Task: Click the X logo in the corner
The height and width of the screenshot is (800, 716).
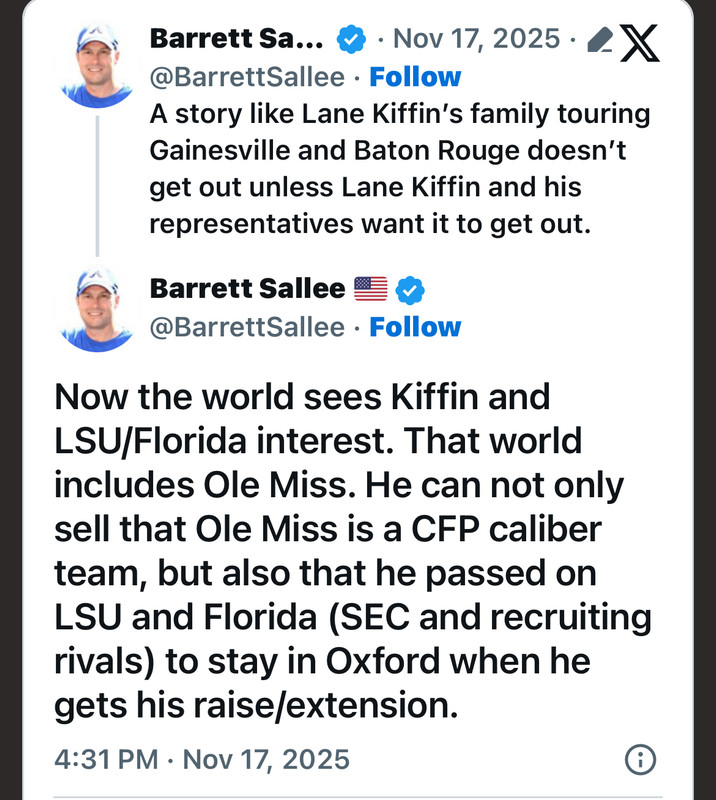Action: click(x=640, y=40)
